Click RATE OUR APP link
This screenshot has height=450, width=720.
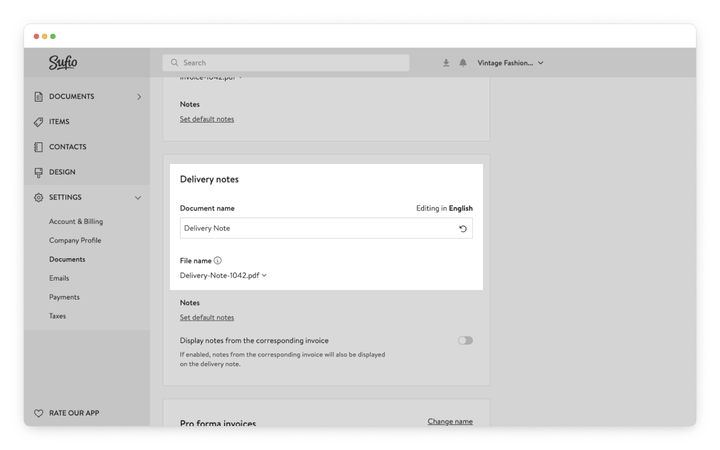(74, 413)
